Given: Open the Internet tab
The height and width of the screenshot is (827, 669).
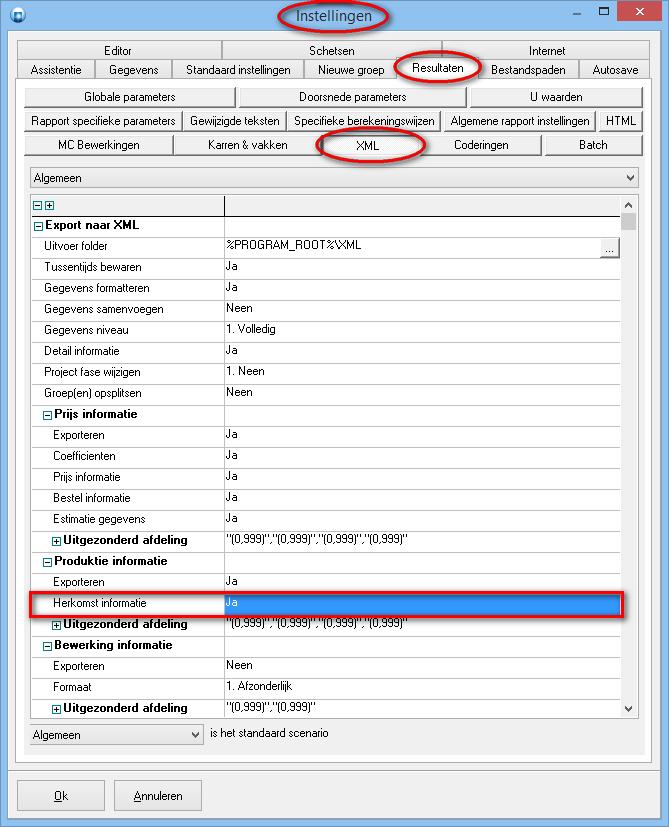Looking at the screenshot, I should [x=547, y=51].
